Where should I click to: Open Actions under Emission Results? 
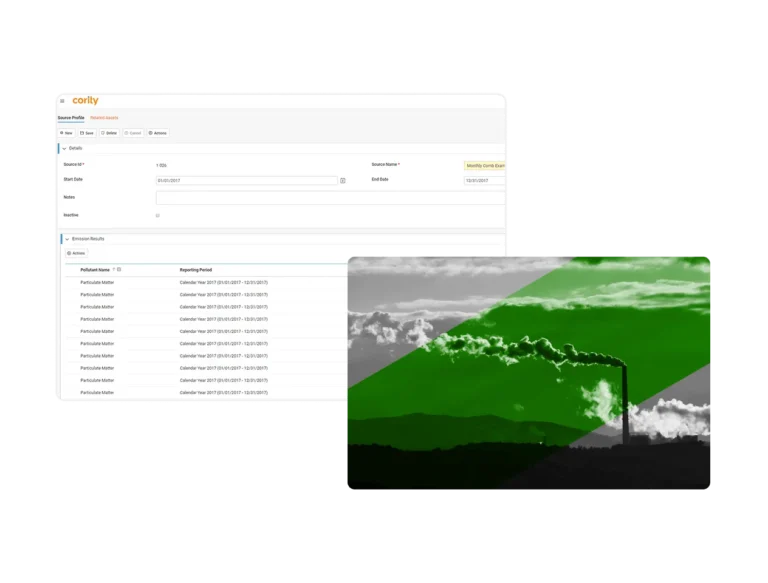[76, 253]
